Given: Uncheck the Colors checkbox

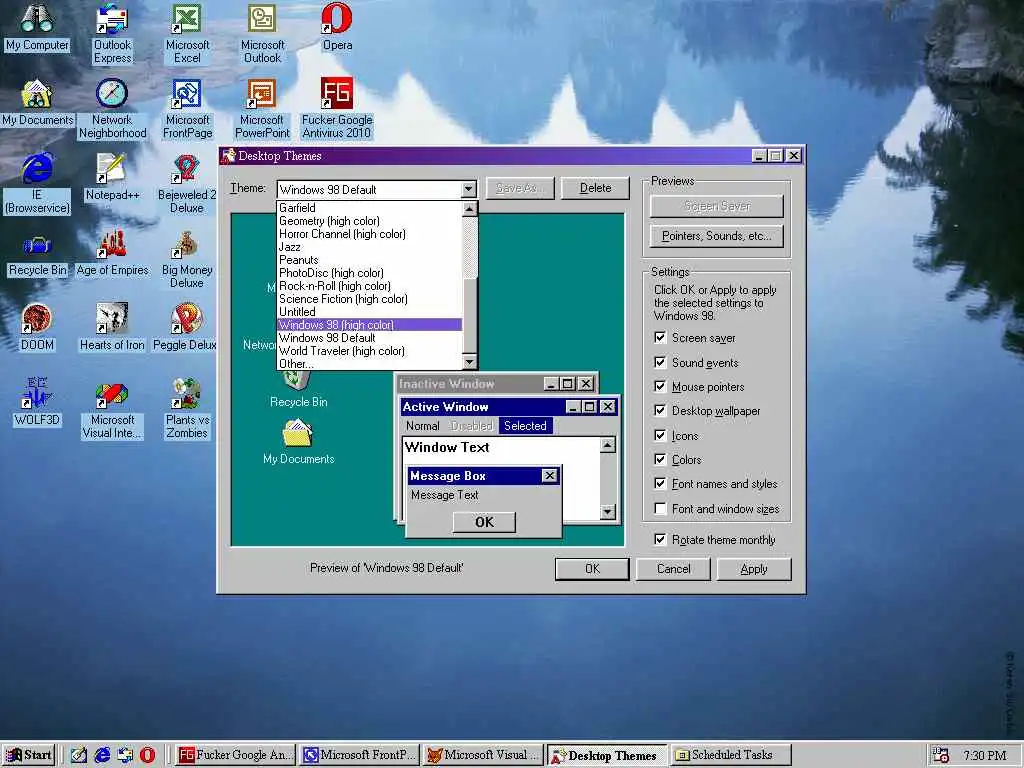Looking at the screenshot, I should 660,459.
